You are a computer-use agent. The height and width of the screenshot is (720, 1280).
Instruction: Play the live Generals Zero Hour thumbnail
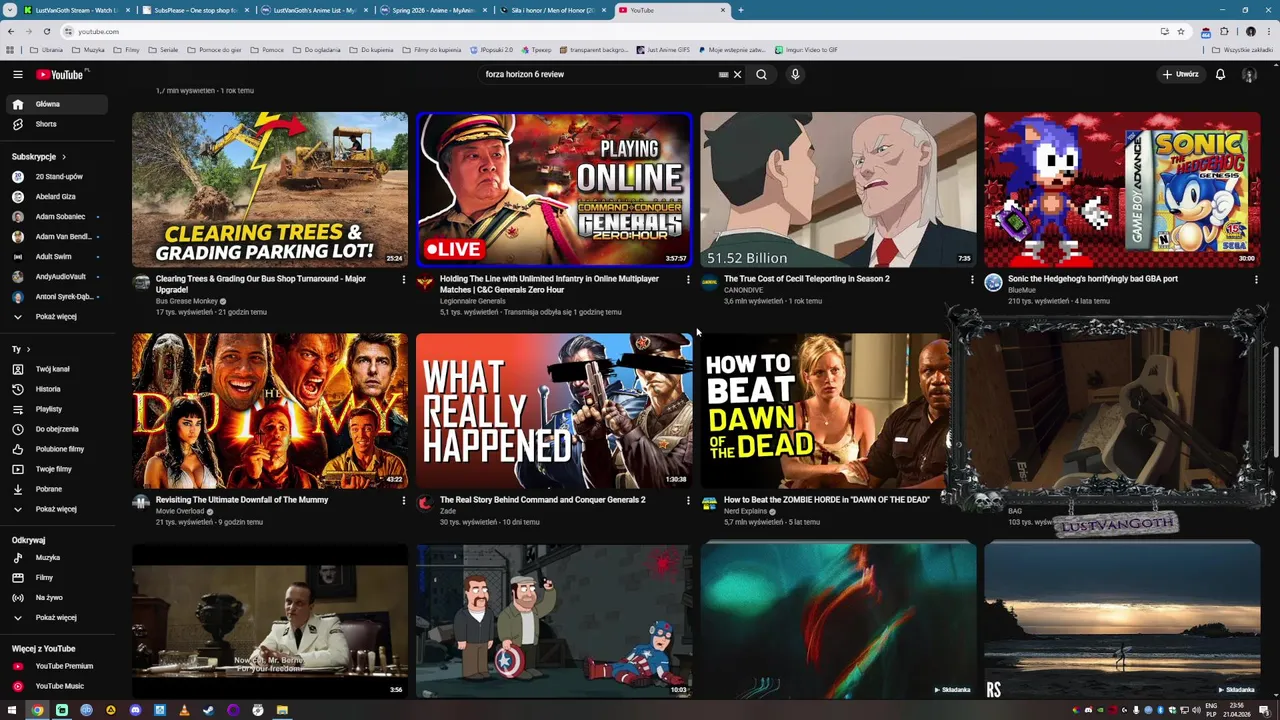pos(554,190)
